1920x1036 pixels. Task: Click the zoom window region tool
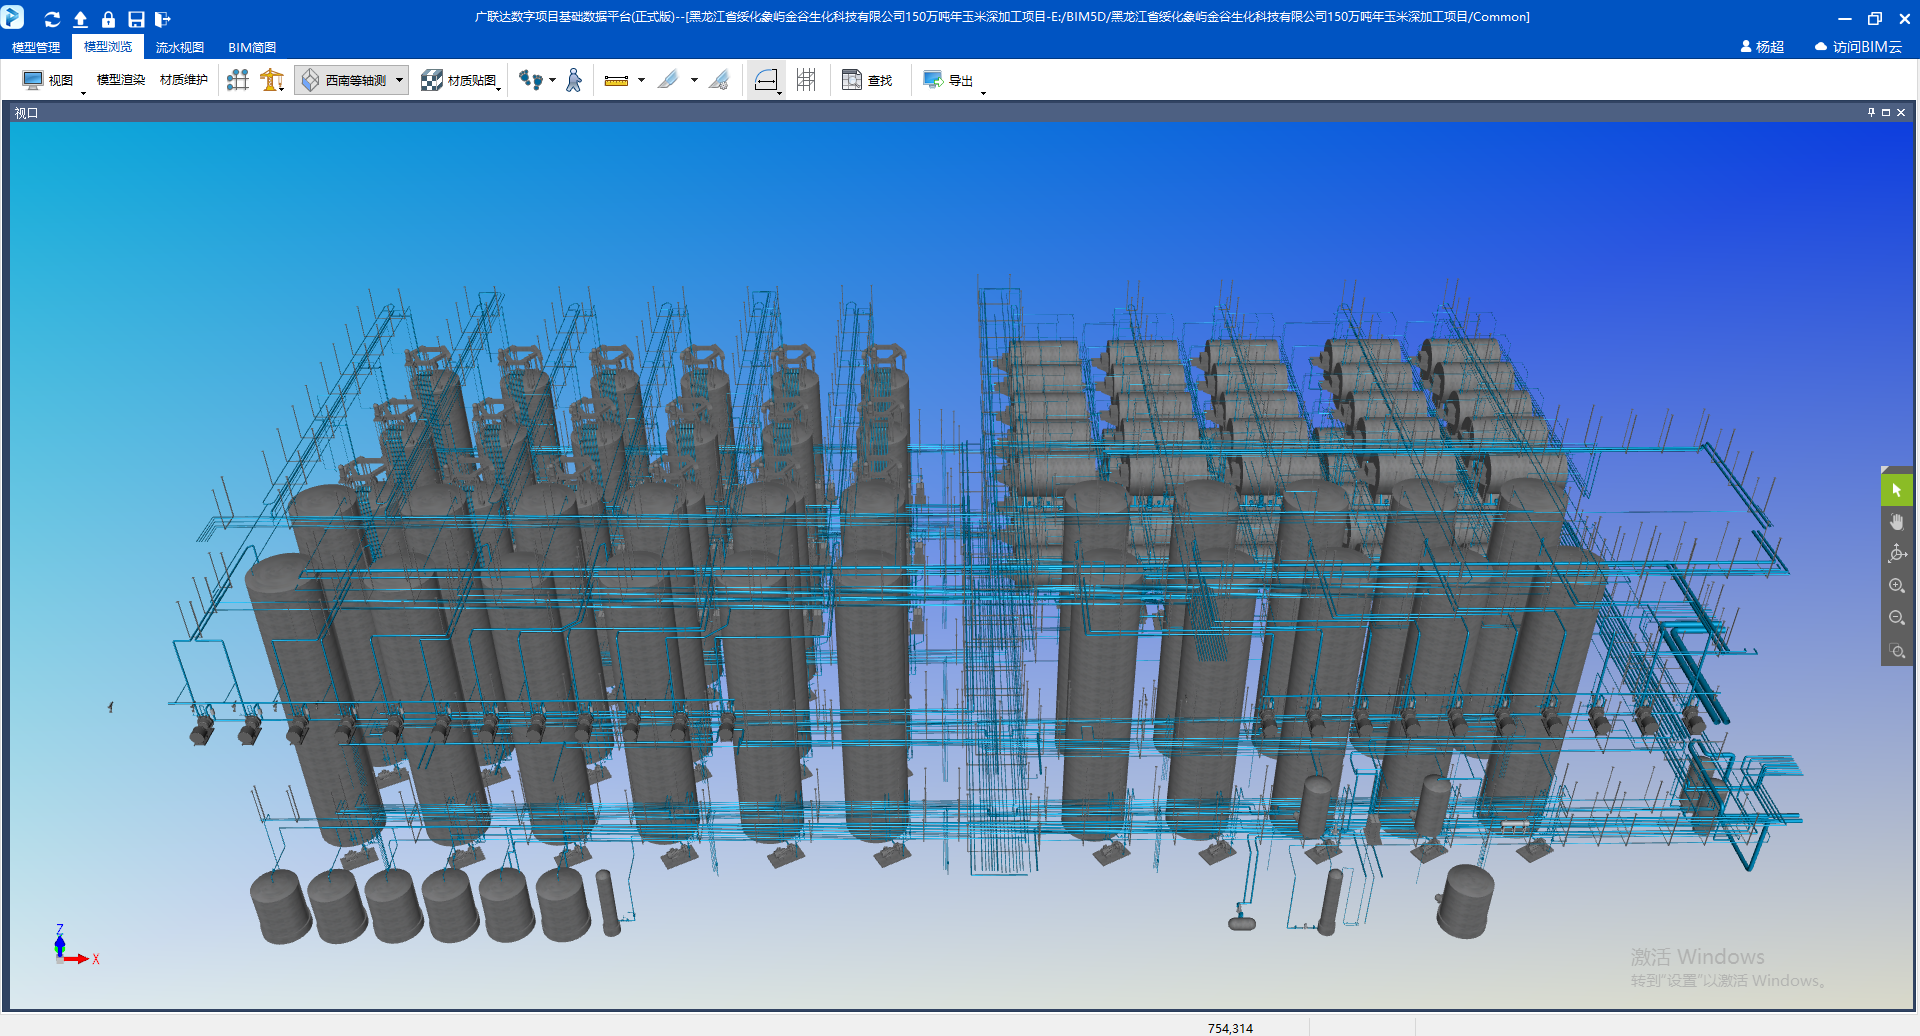point(1896,650)
